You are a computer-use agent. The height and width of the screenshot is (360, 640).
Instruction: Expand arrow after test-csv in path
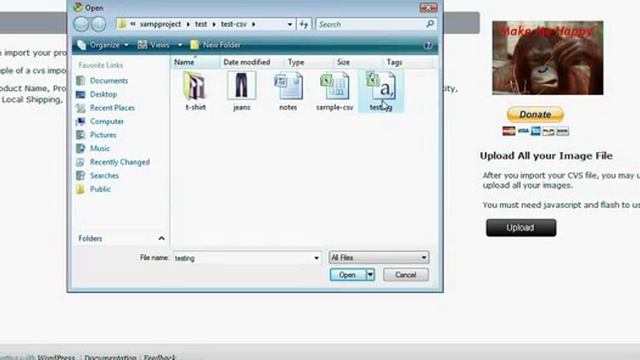click(253, 24)
